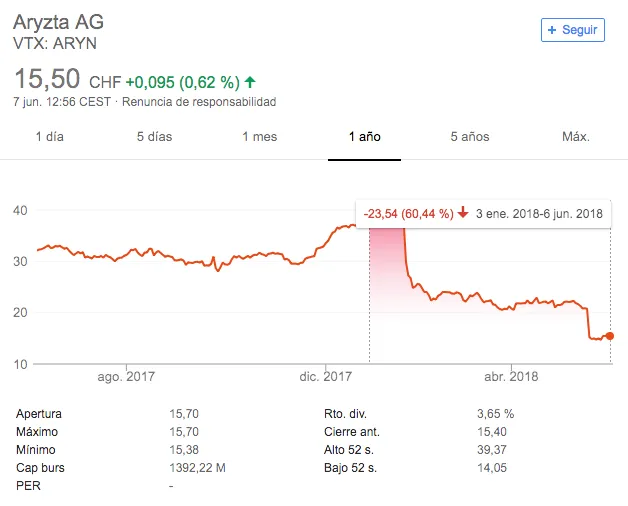Click the green up arrow price indicator
Viewport: 628px width, 506px height.
[250, 82]
